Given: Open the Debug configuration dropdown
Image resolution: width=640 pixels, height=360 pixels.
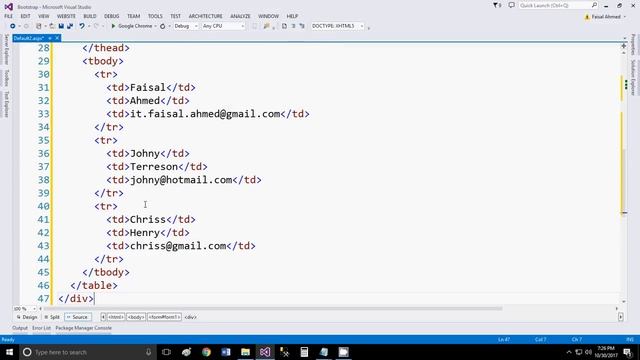Looking at the screenshot, I should coord(186,26).
